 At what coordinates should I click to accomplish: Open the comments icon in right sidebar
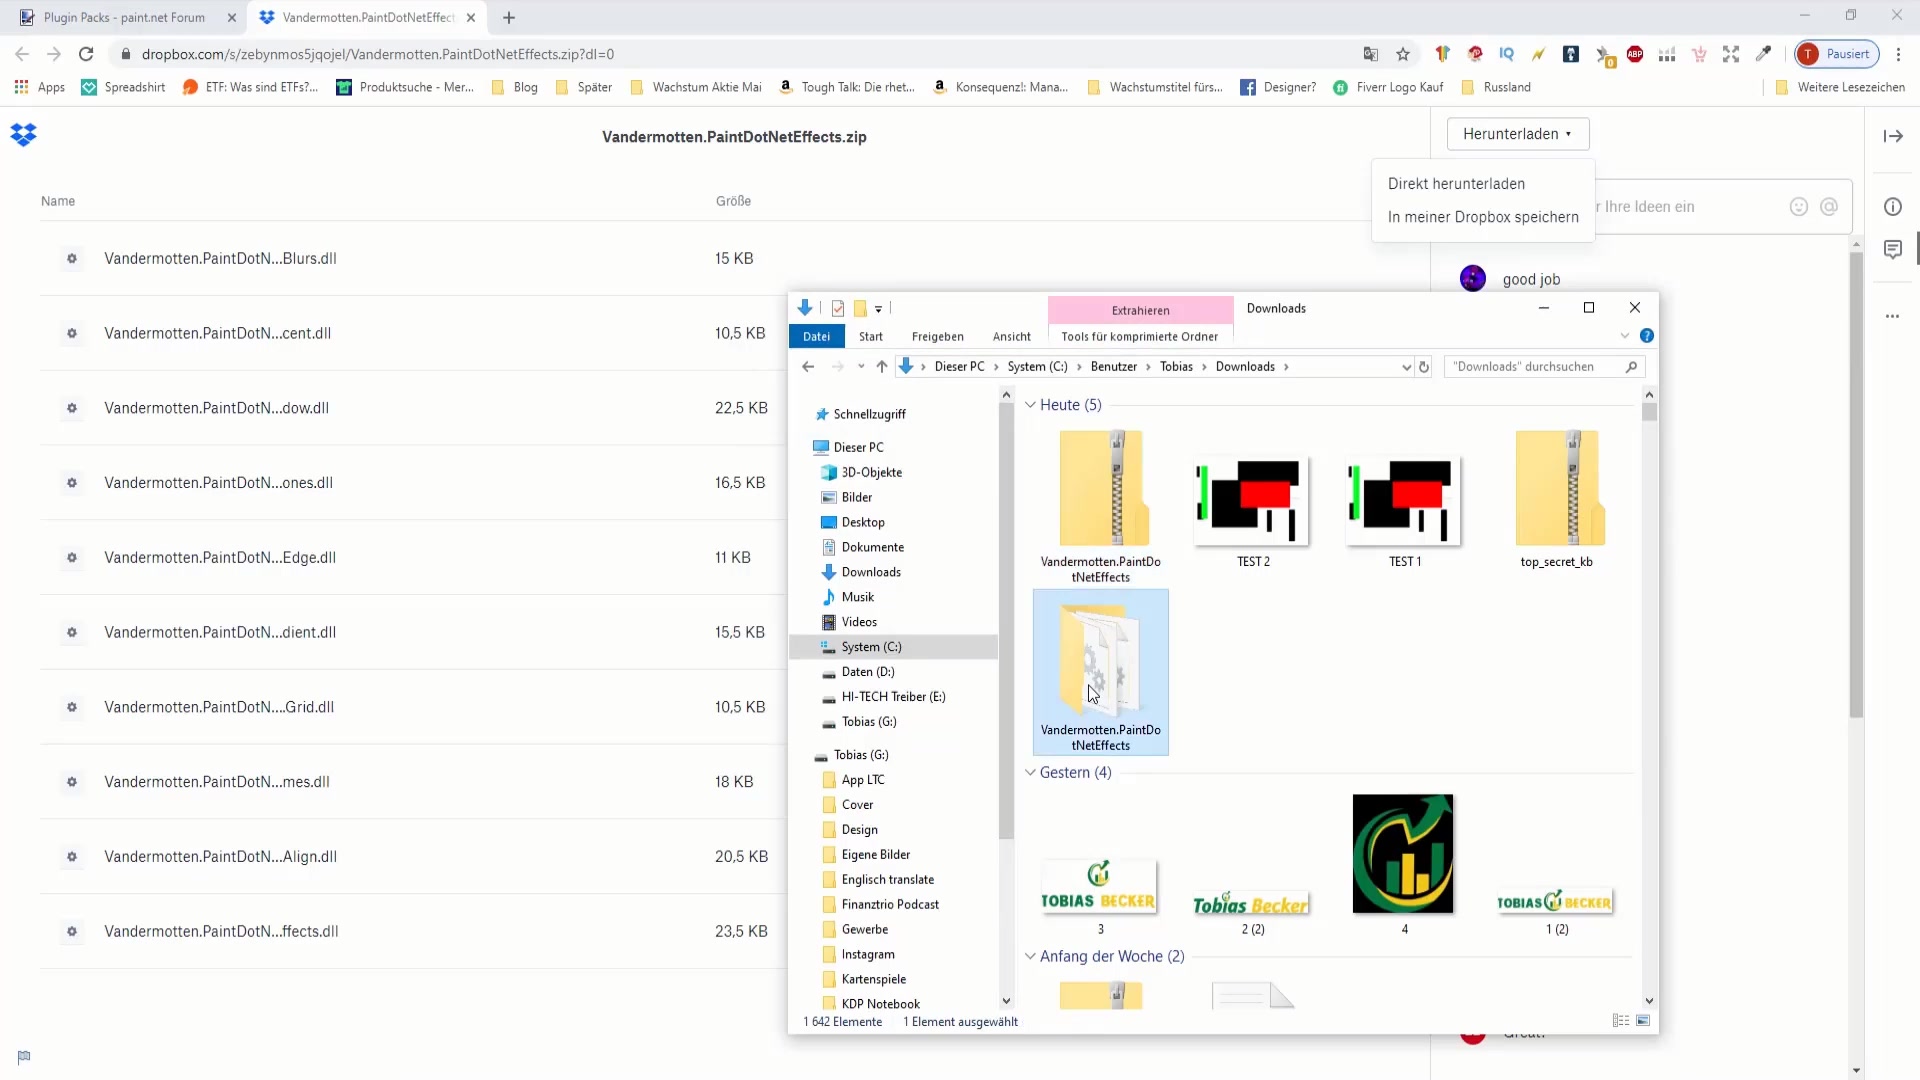click(1893, 249)
